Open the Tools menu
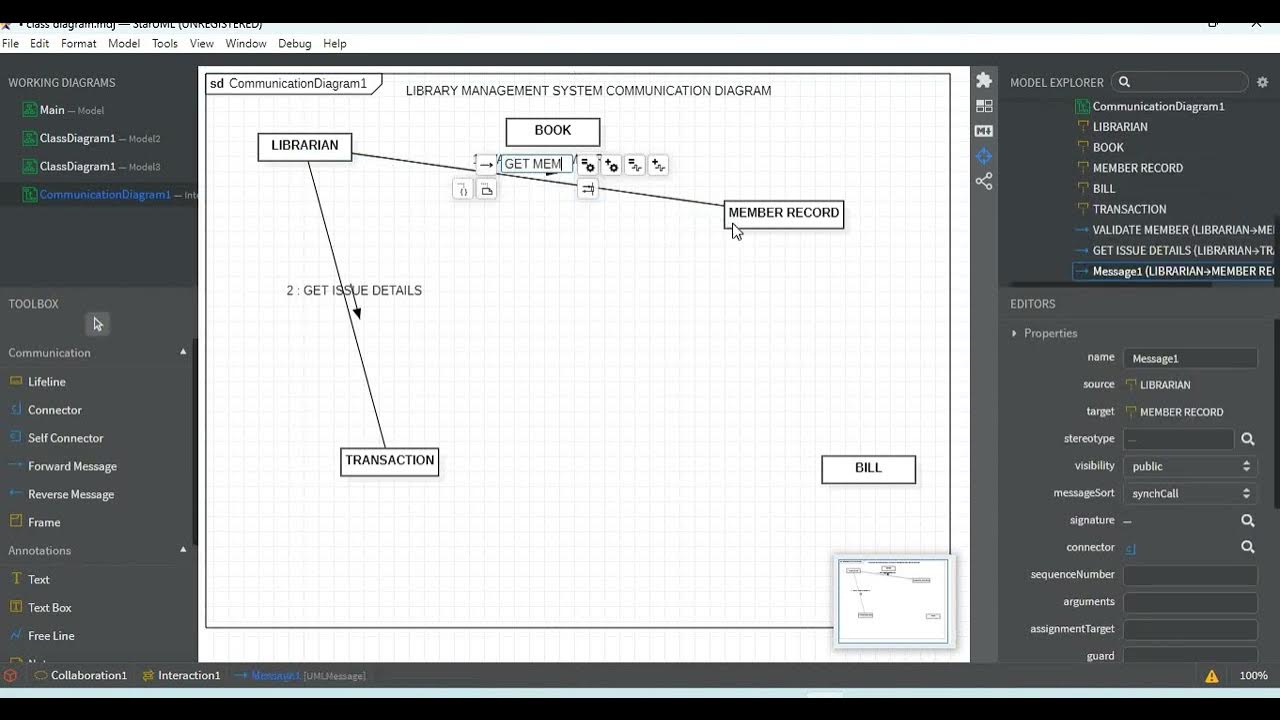Screen dimensions: 1280x720 pyautogui.click(x=165, y=43)
